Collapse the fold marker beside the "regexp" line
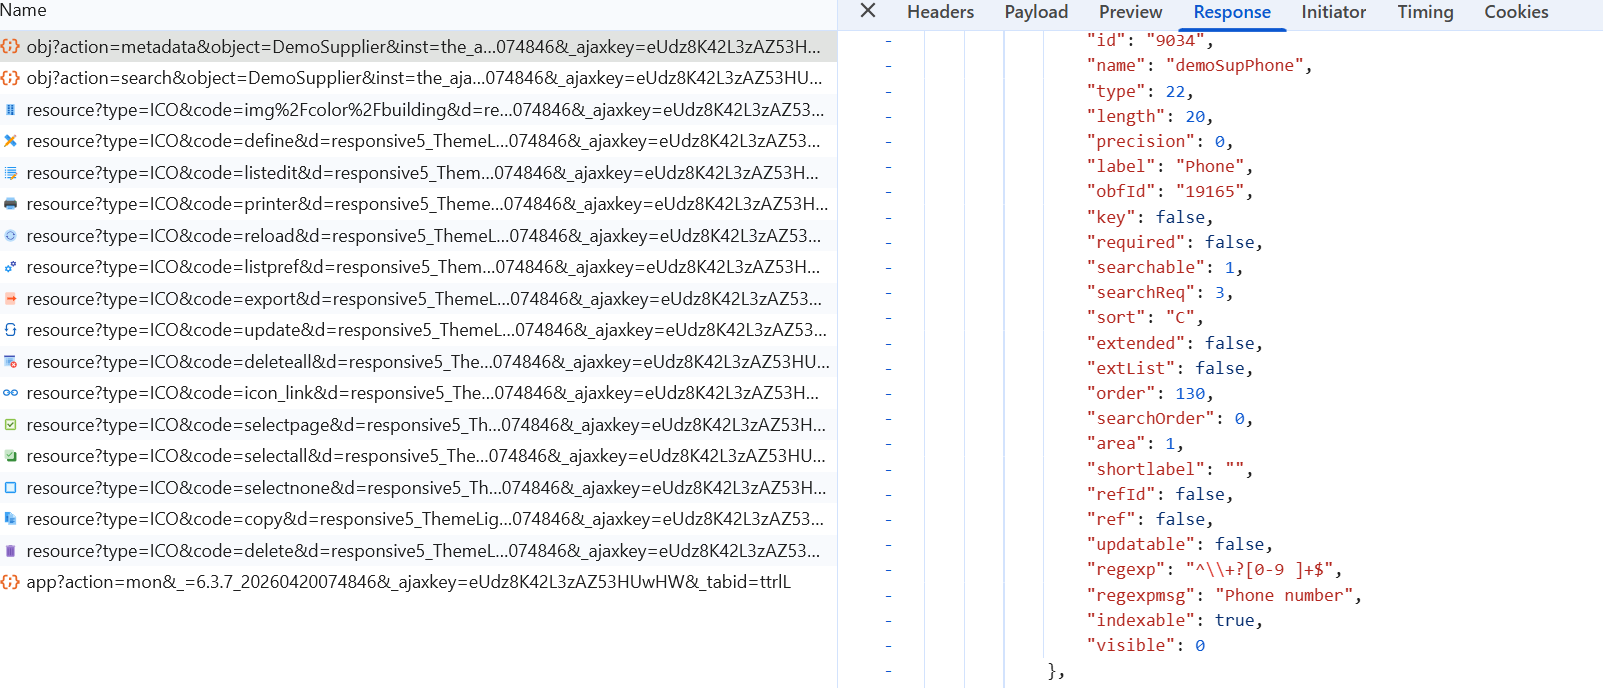The height and width of the screenshot is (688, 1603). [888, 570]
